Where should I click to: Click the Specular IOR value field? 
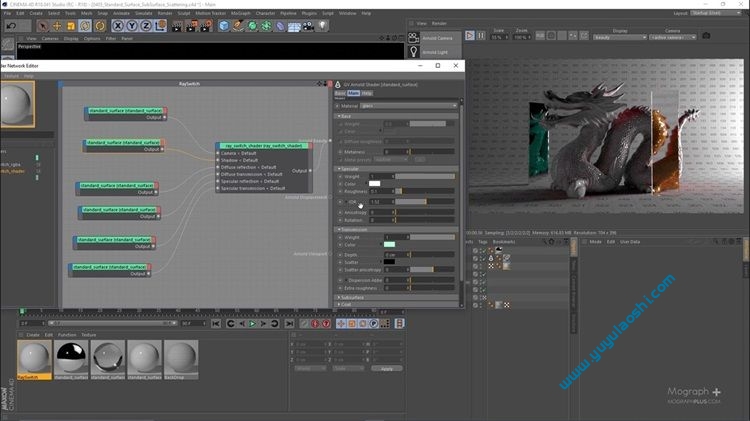pos(382,201)
